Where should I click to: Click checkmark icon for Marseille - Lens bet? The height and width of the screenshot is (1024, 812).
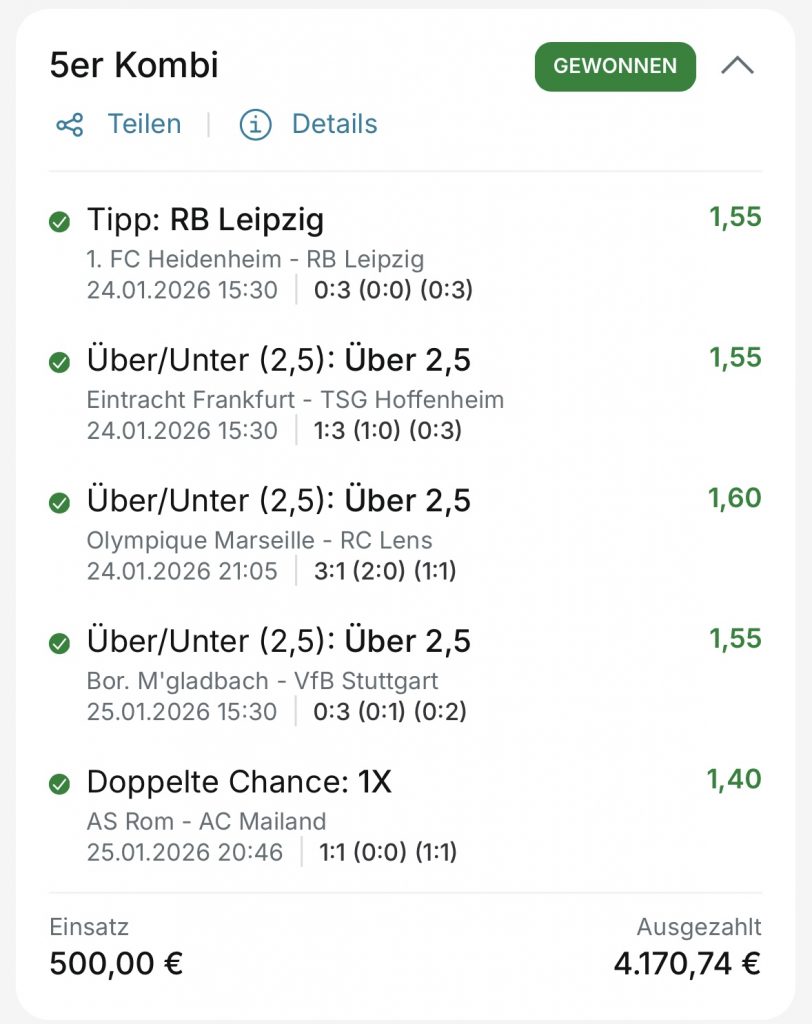click(x=59, y=503)
